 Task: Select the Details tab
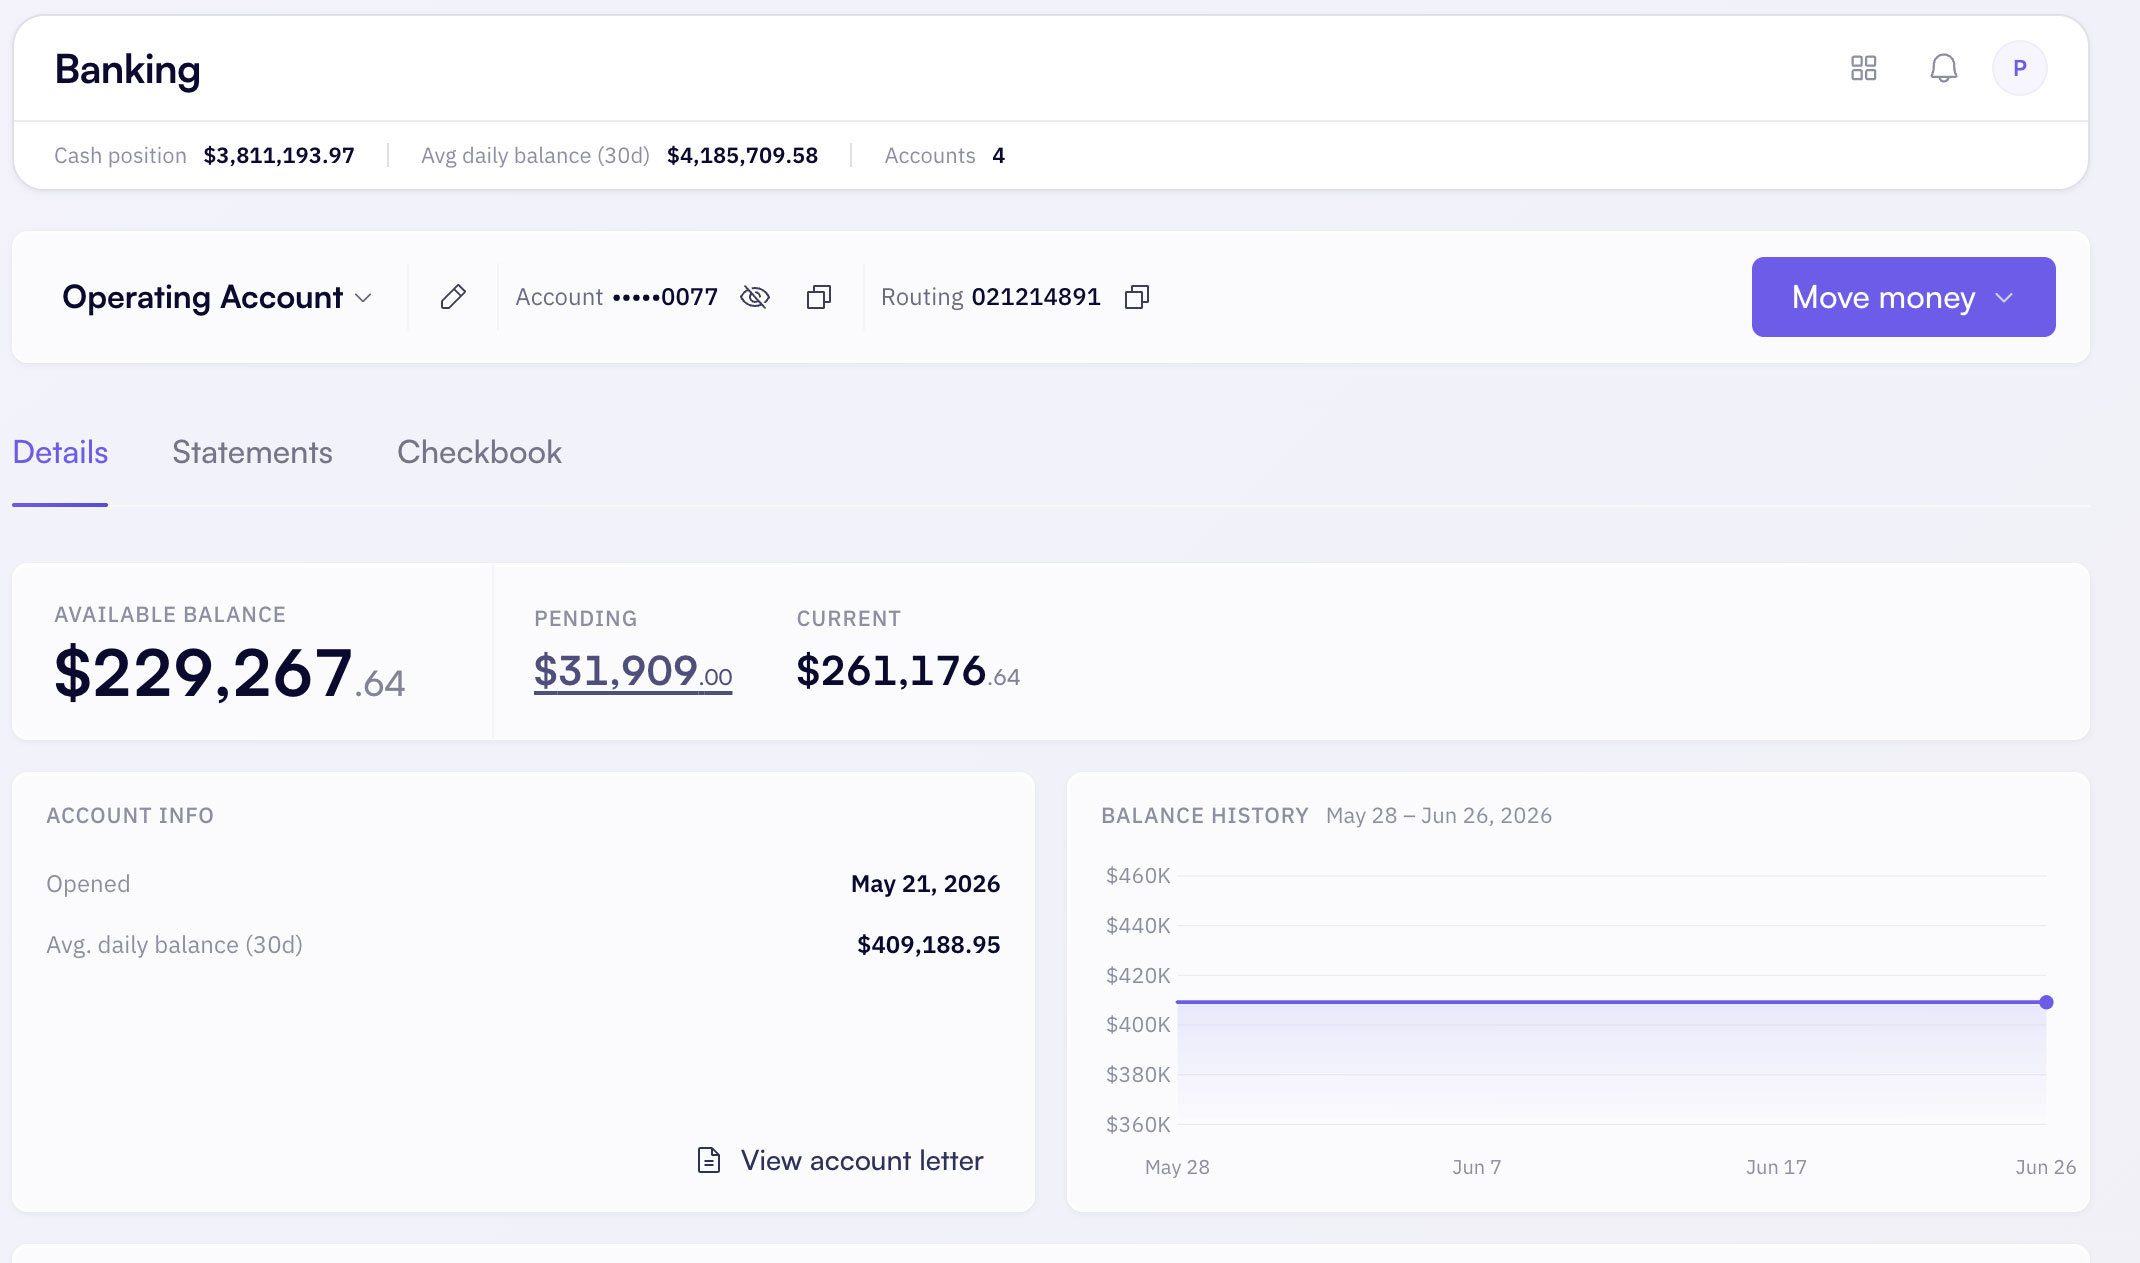pyautogui.click(x=60, y=452)
